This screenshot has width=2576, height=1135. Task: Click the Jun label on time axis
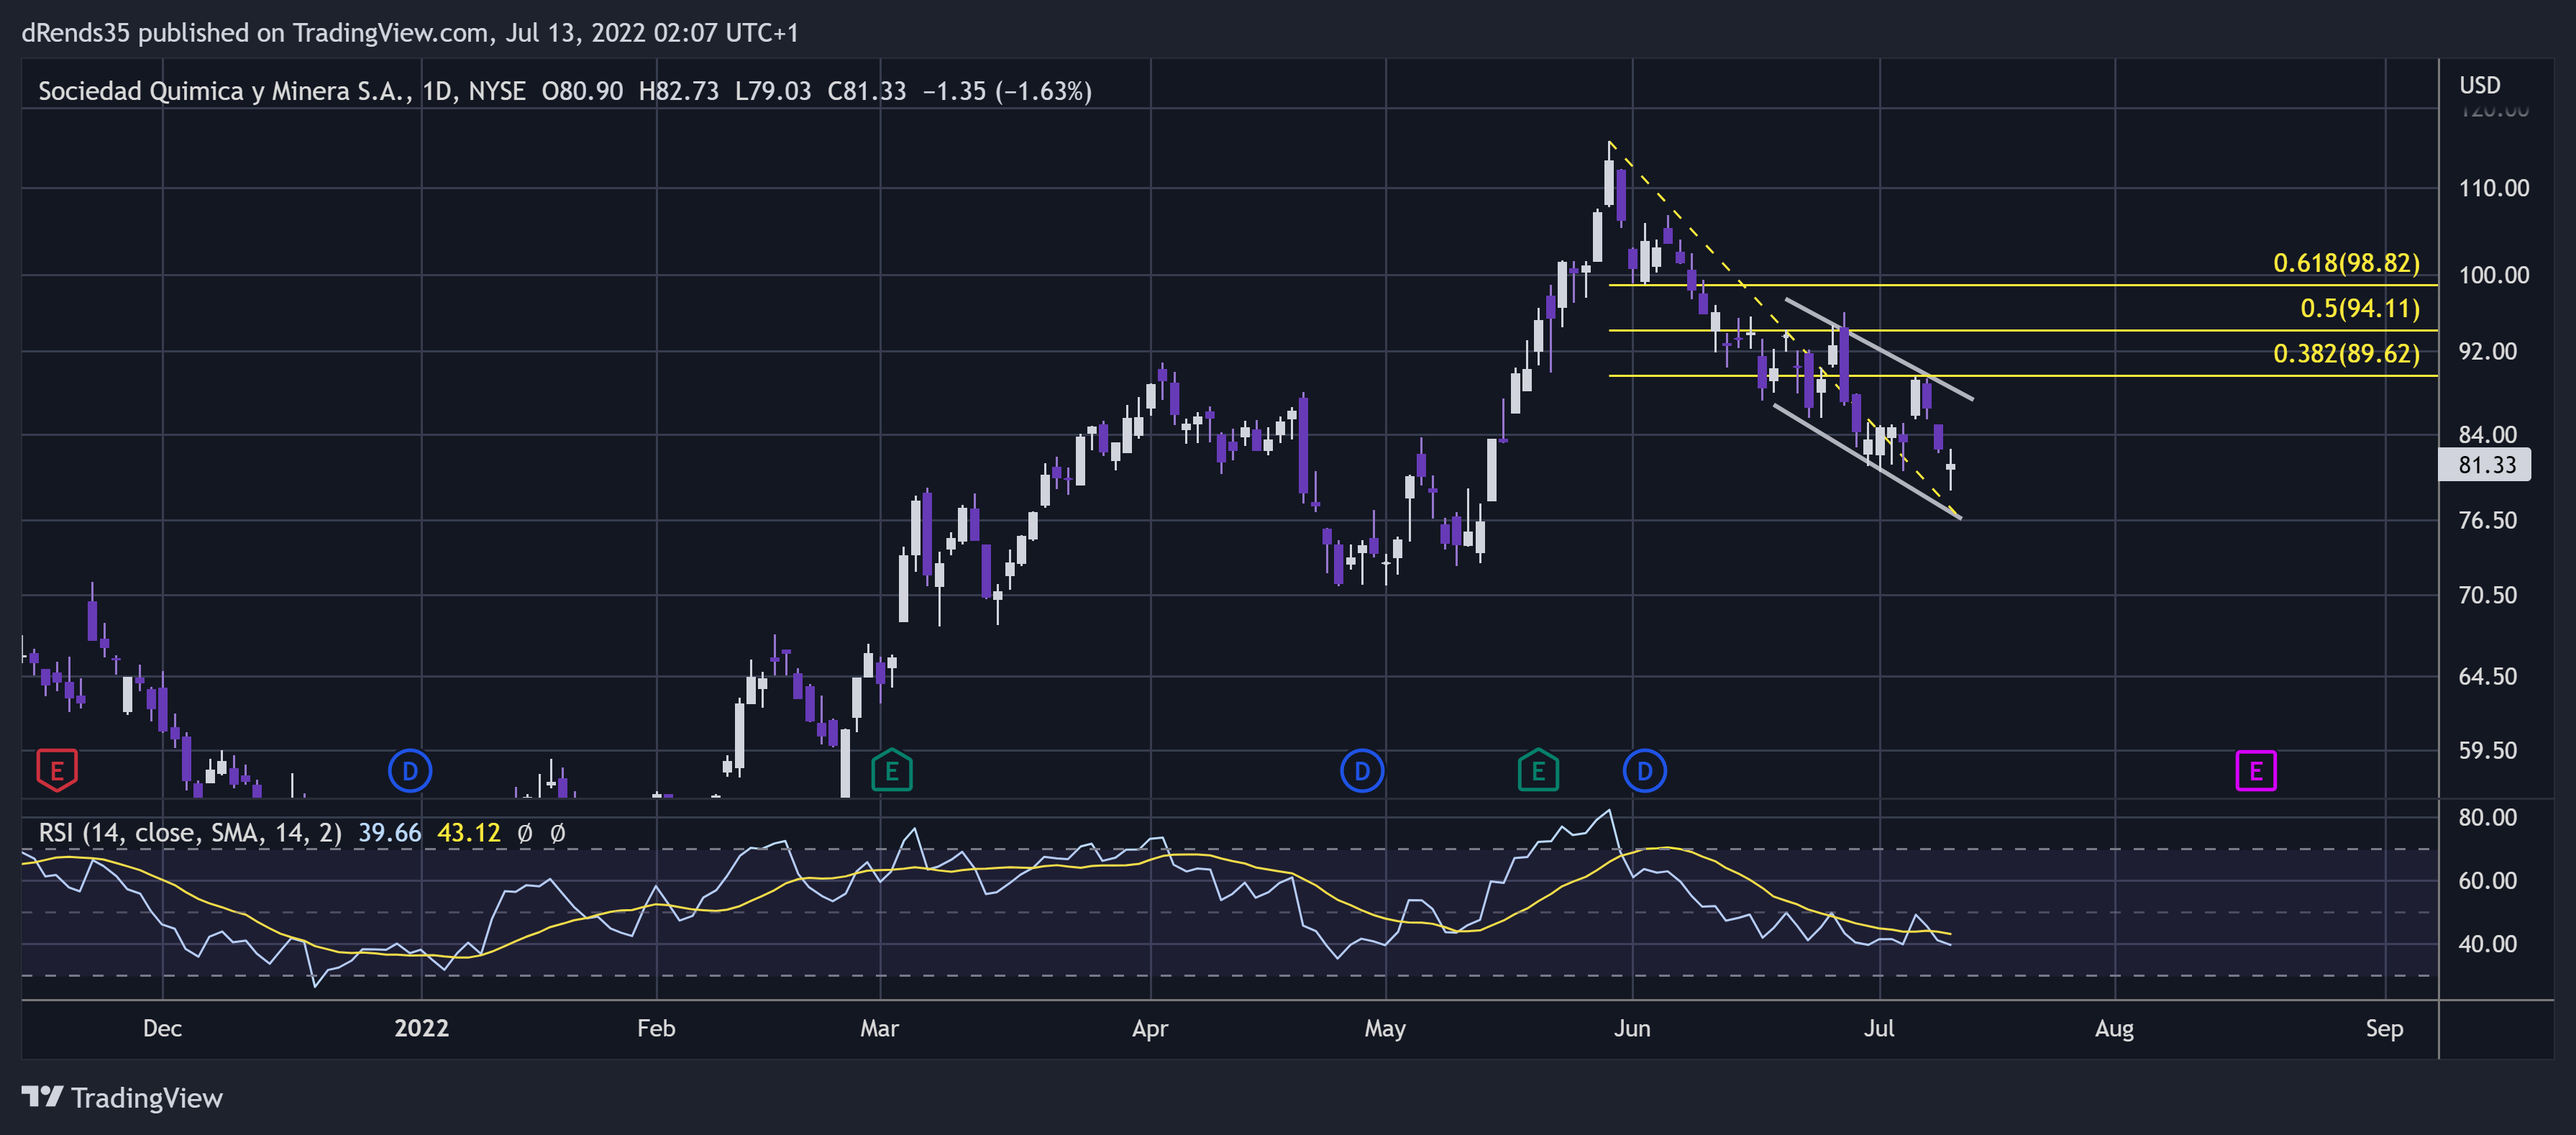coord(1632,1028)
